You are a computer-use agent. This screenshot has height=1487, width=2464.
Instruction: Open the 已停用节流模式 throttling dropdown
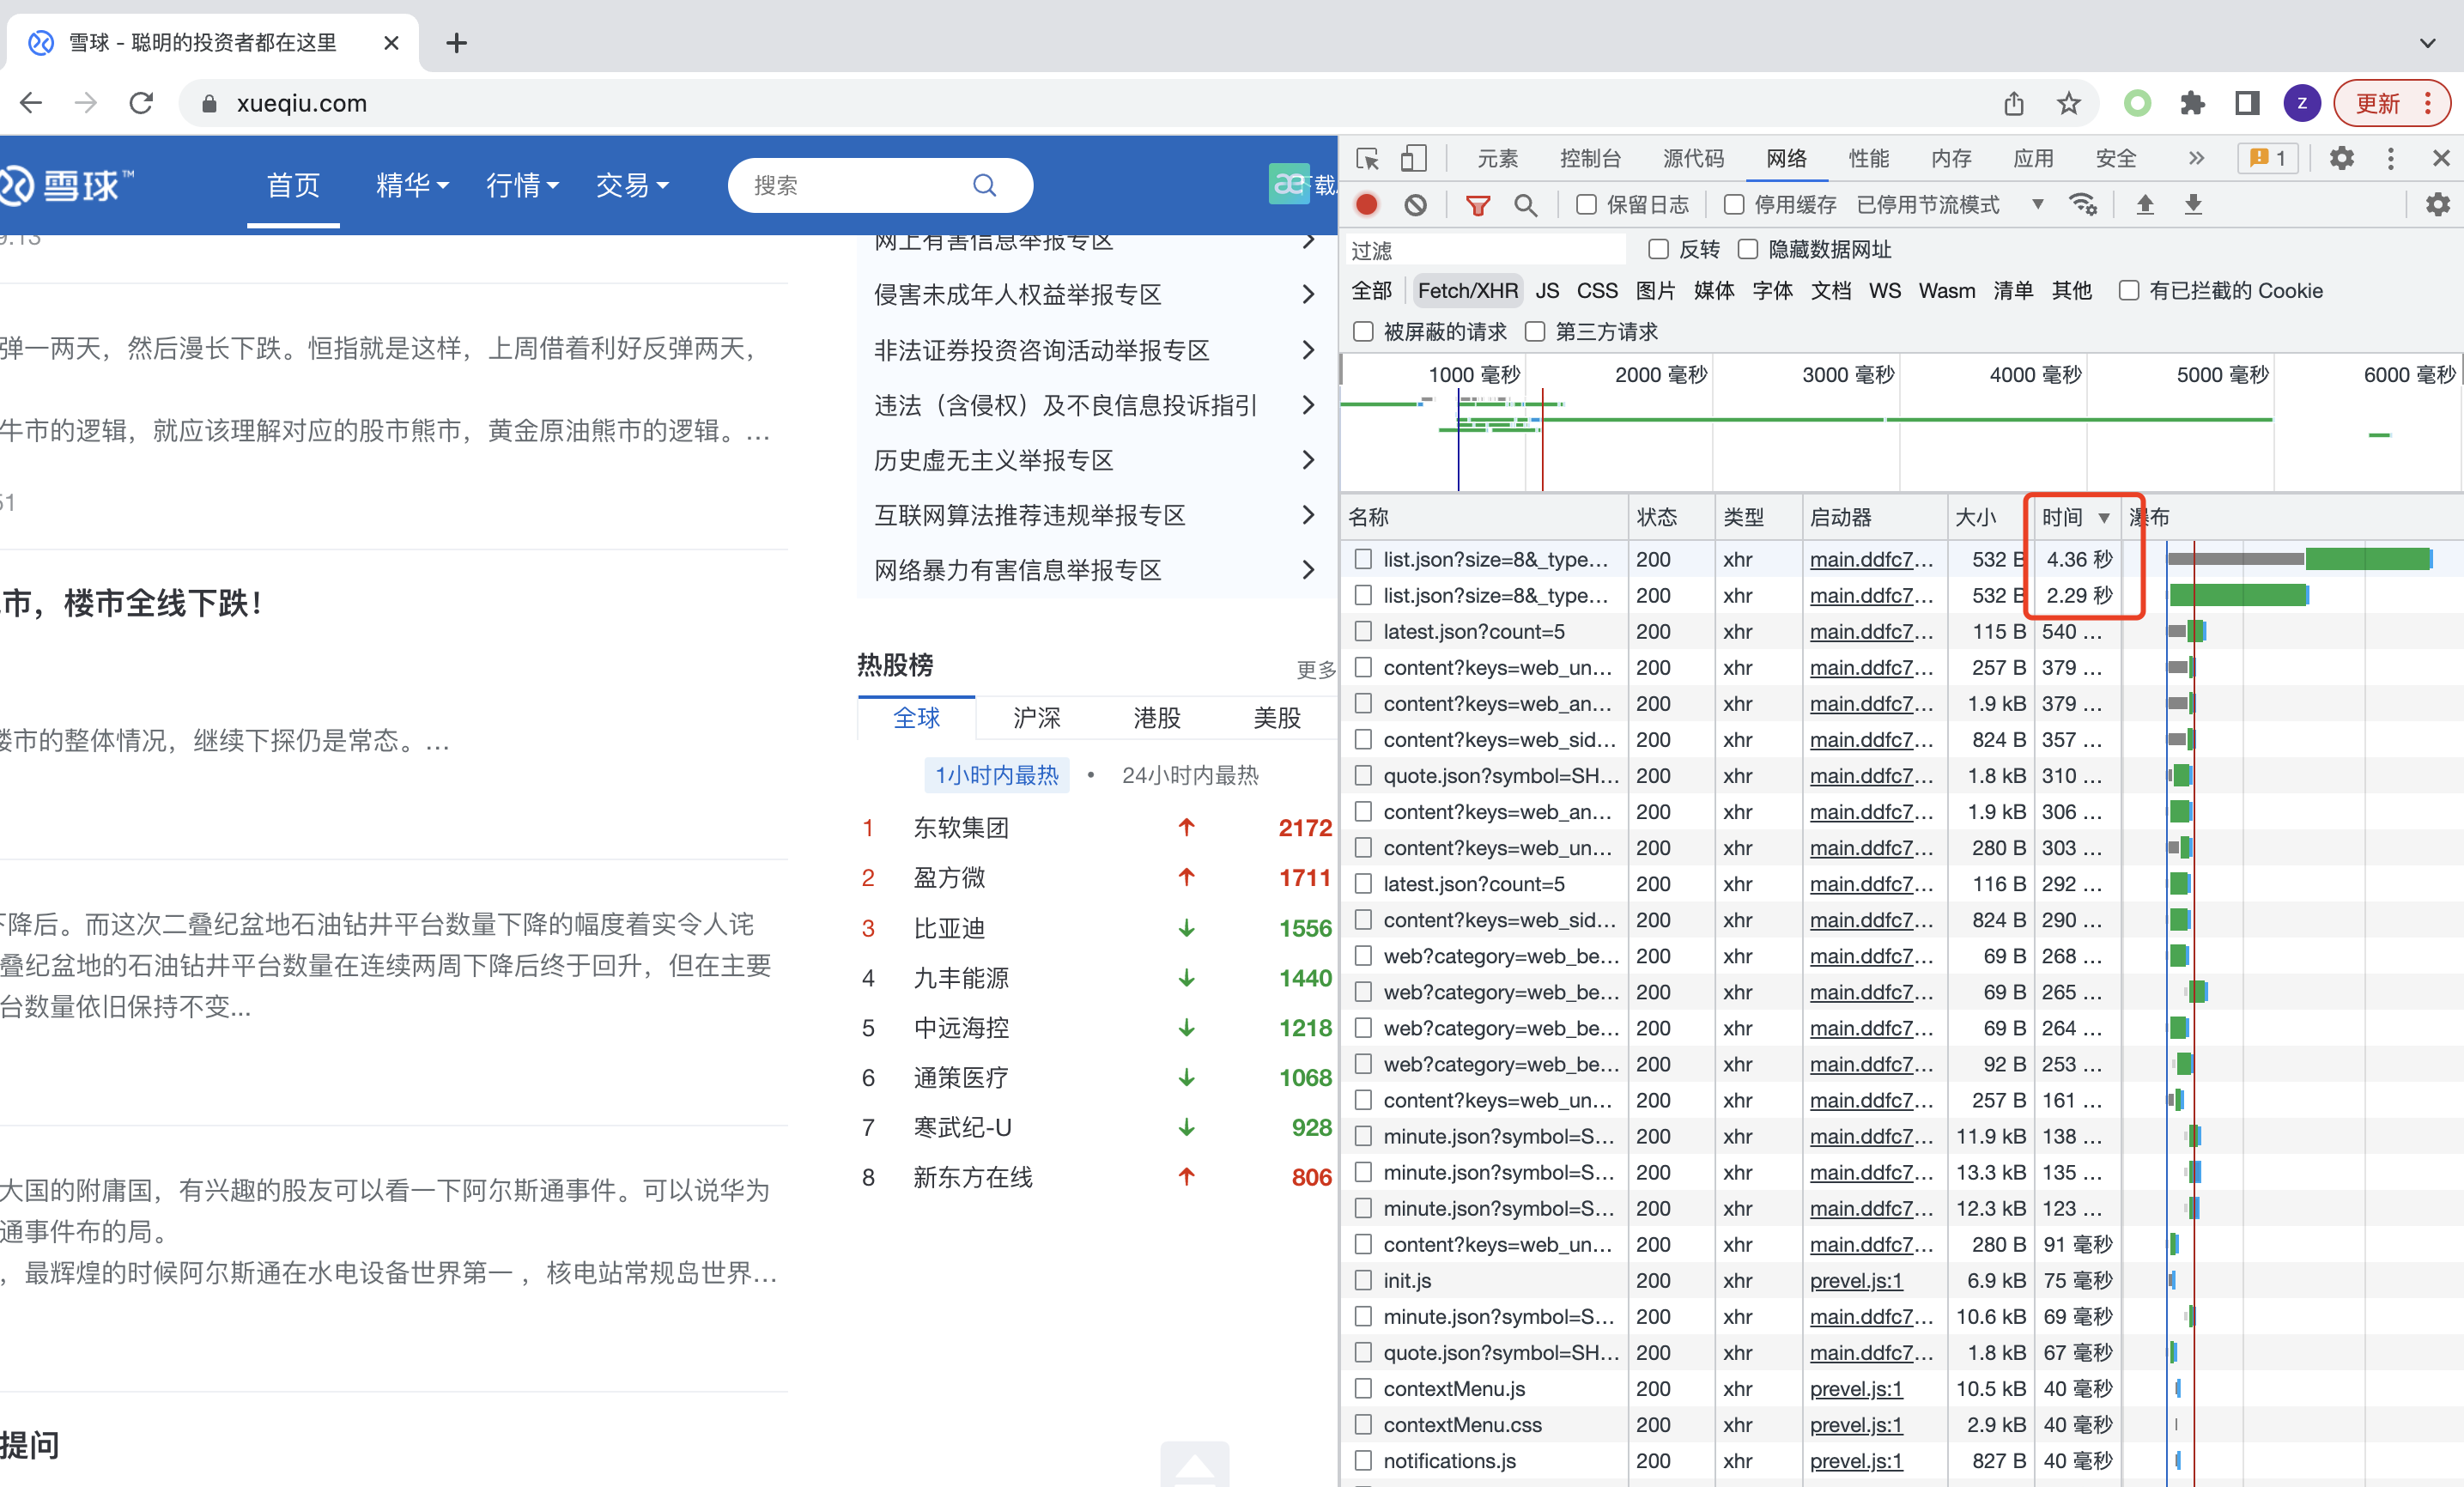click(1950, 205)
